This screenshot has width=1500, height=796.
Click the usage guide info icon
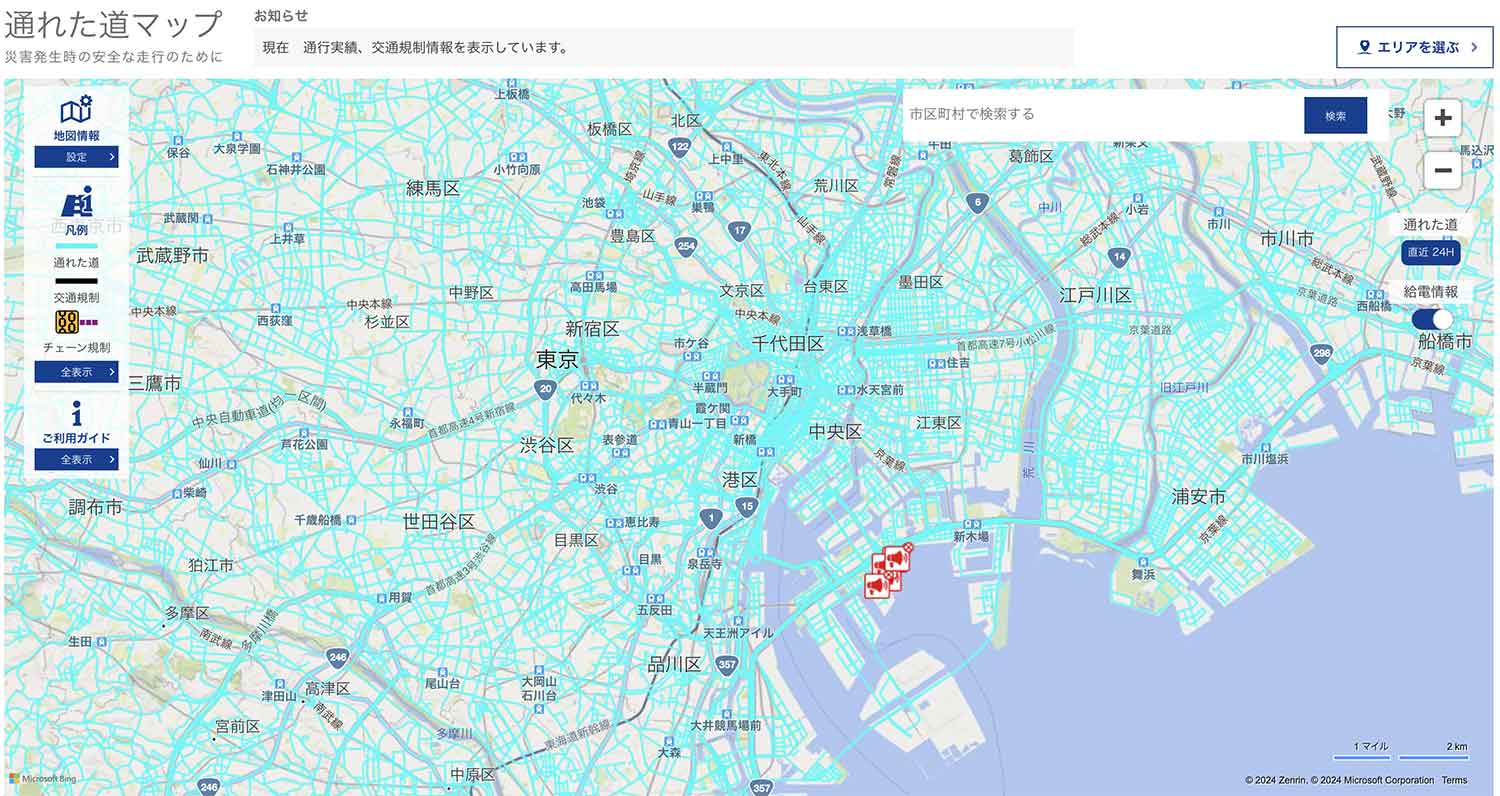[77, 413]
